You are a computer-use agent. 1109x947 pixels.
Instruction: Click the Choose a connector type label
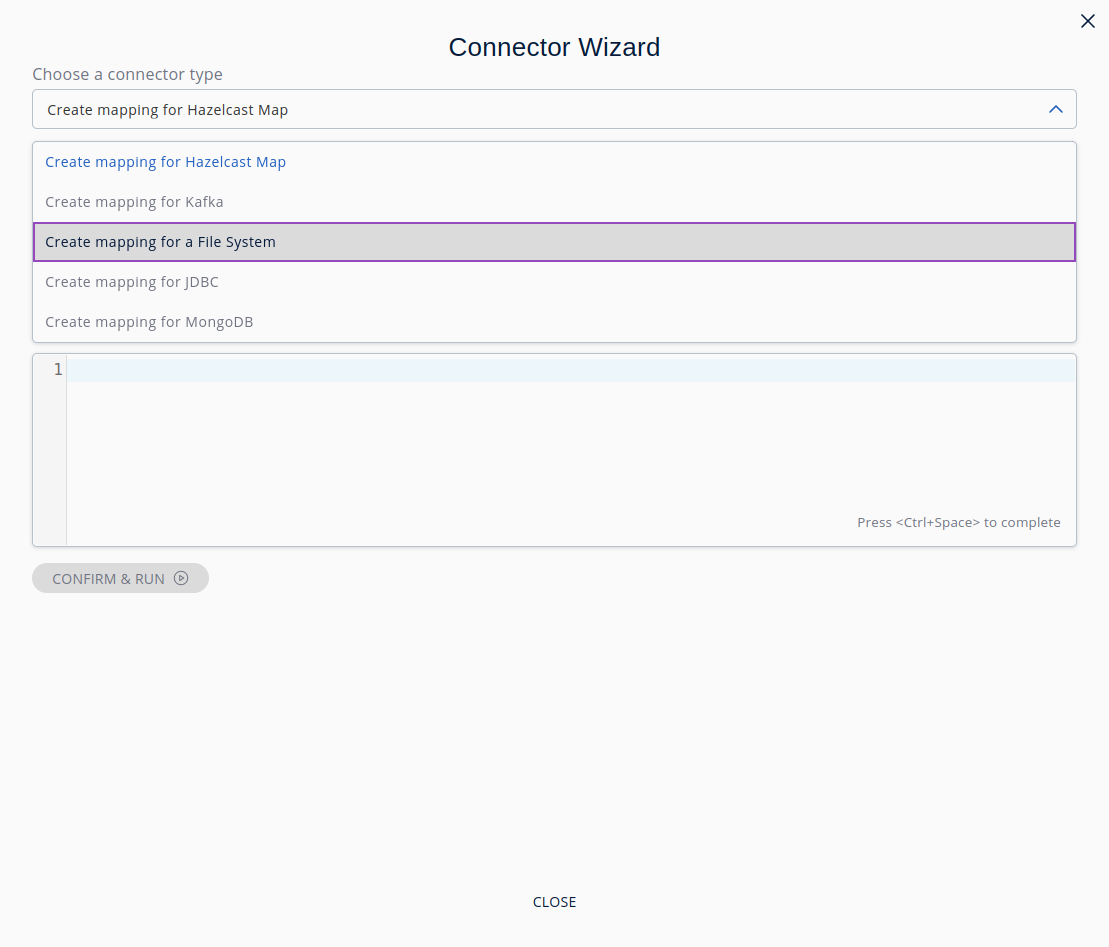[x=127, y=75]
